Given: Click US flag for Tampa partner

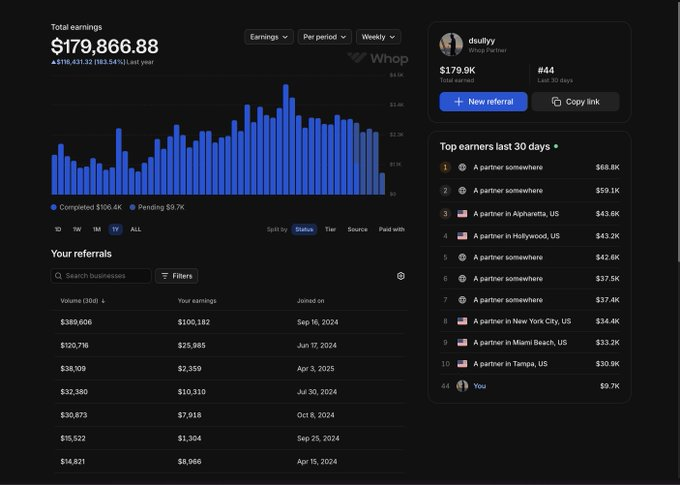Looking at the screenshot, I should pyautogui.click(x=462, y=364).
